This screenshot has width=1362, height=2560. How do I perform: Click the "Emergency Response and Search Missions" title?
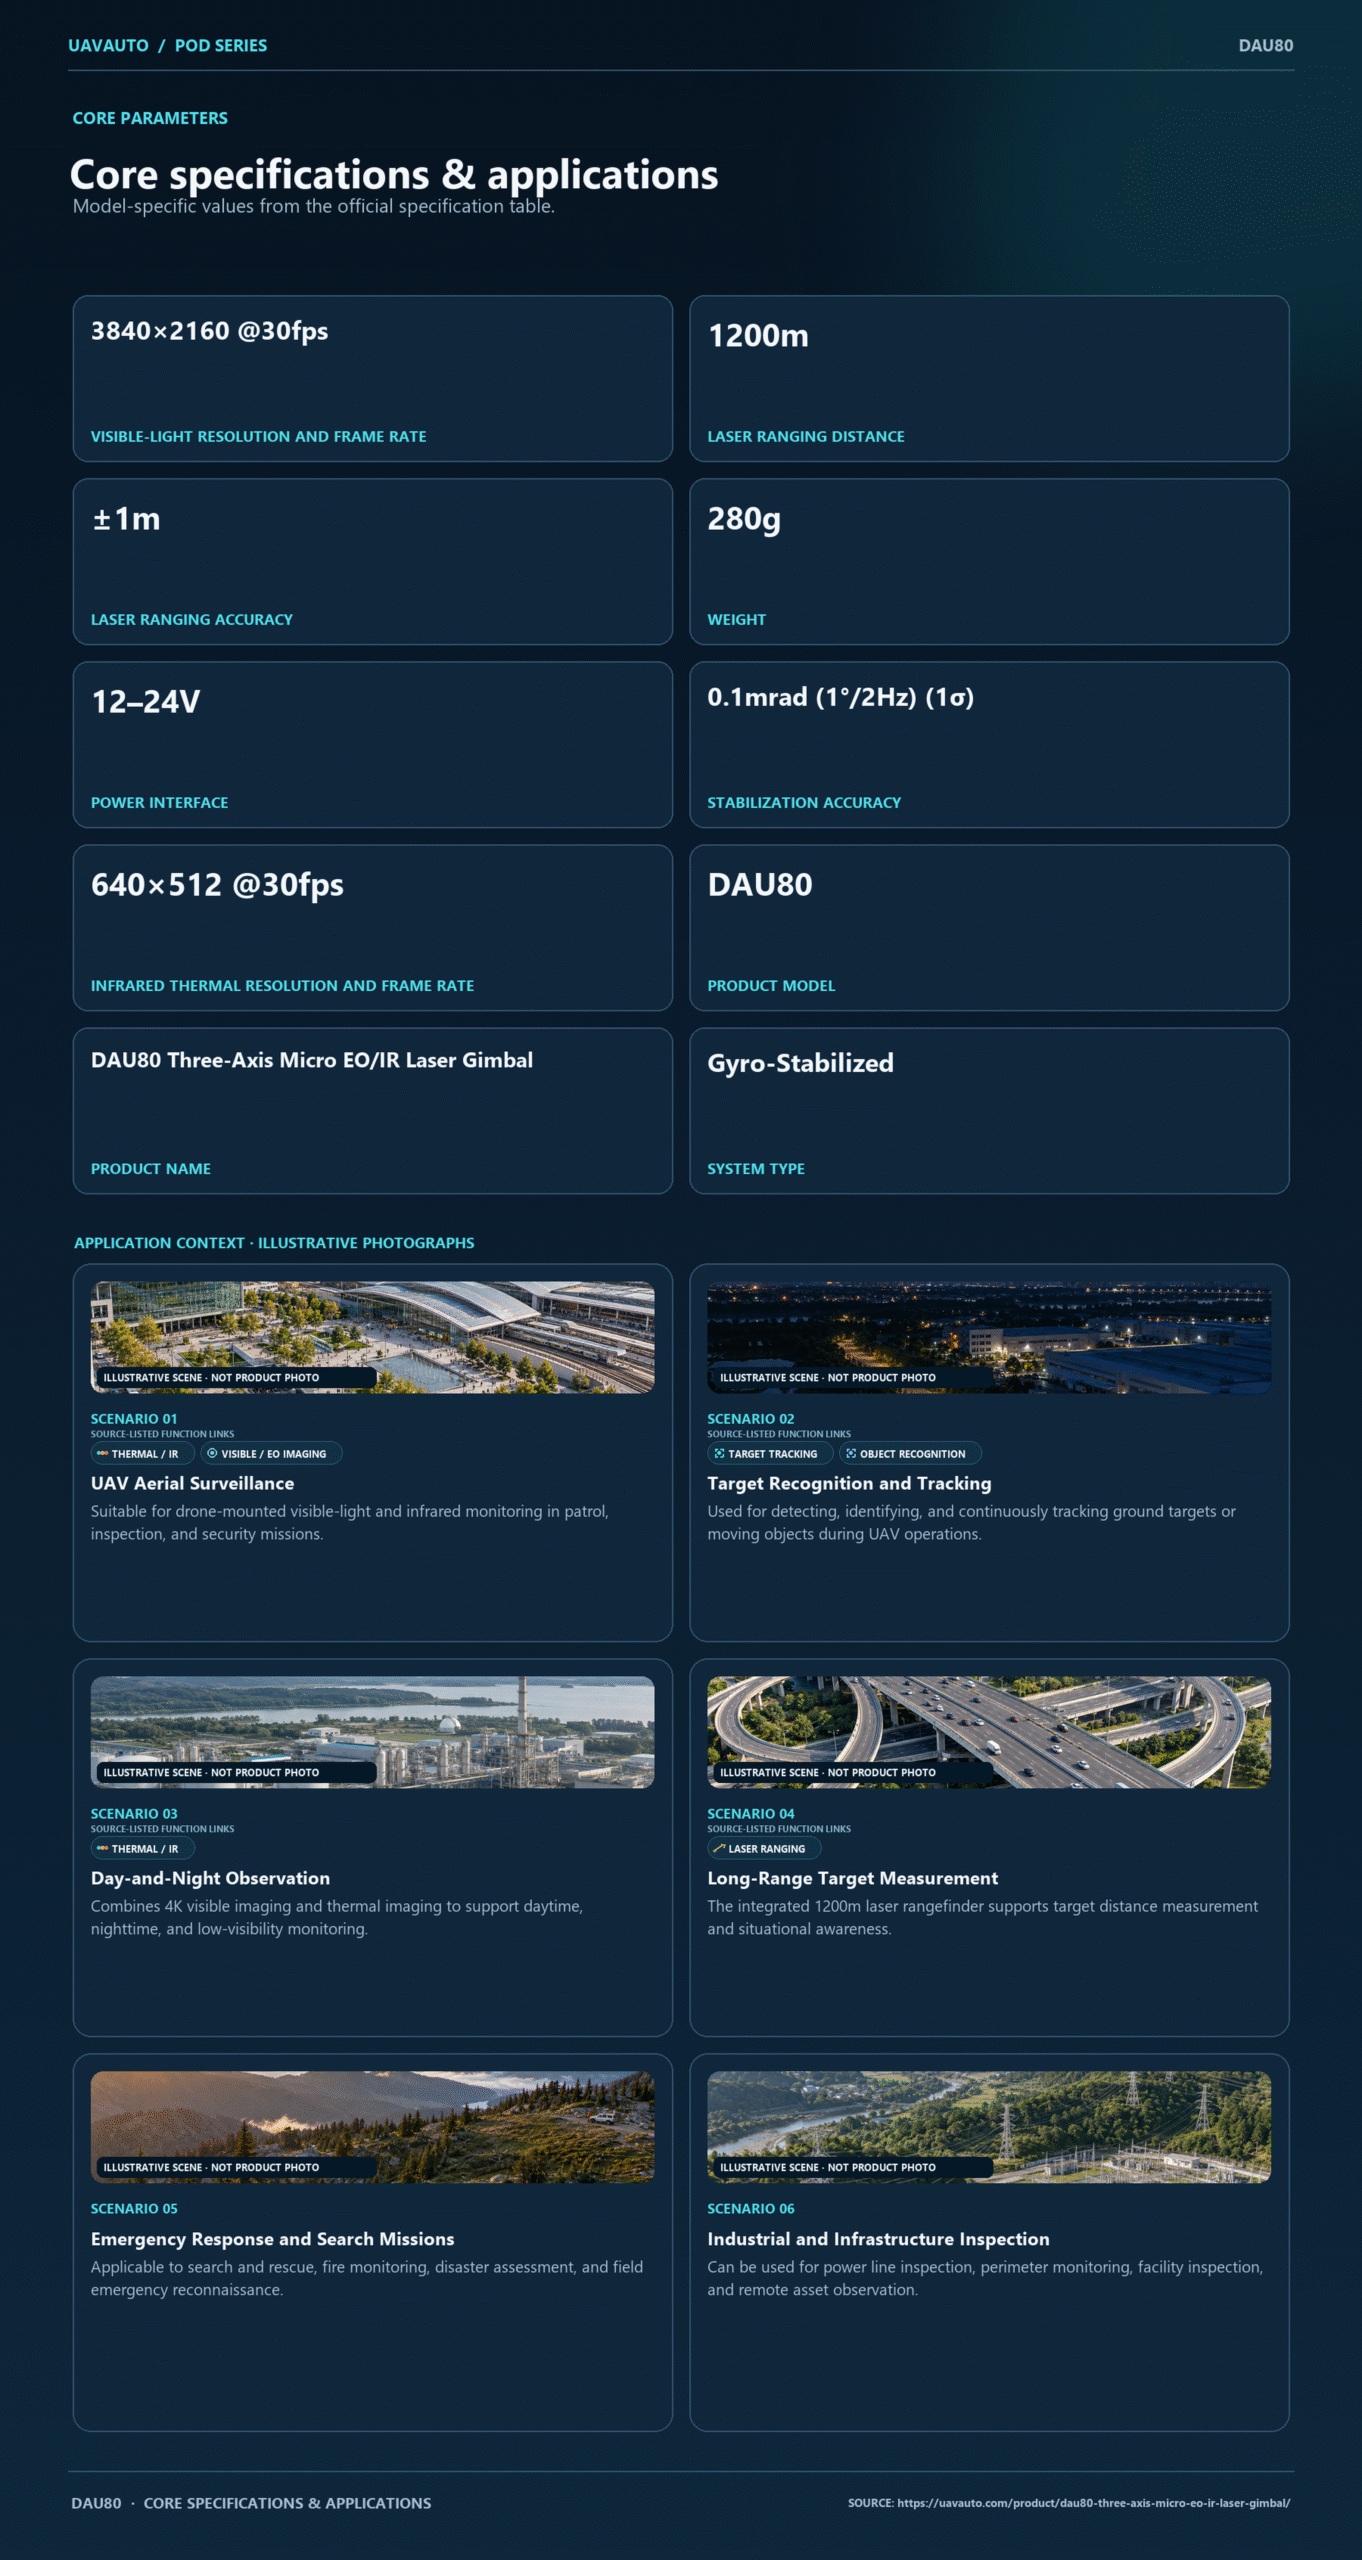[273, 2240]
